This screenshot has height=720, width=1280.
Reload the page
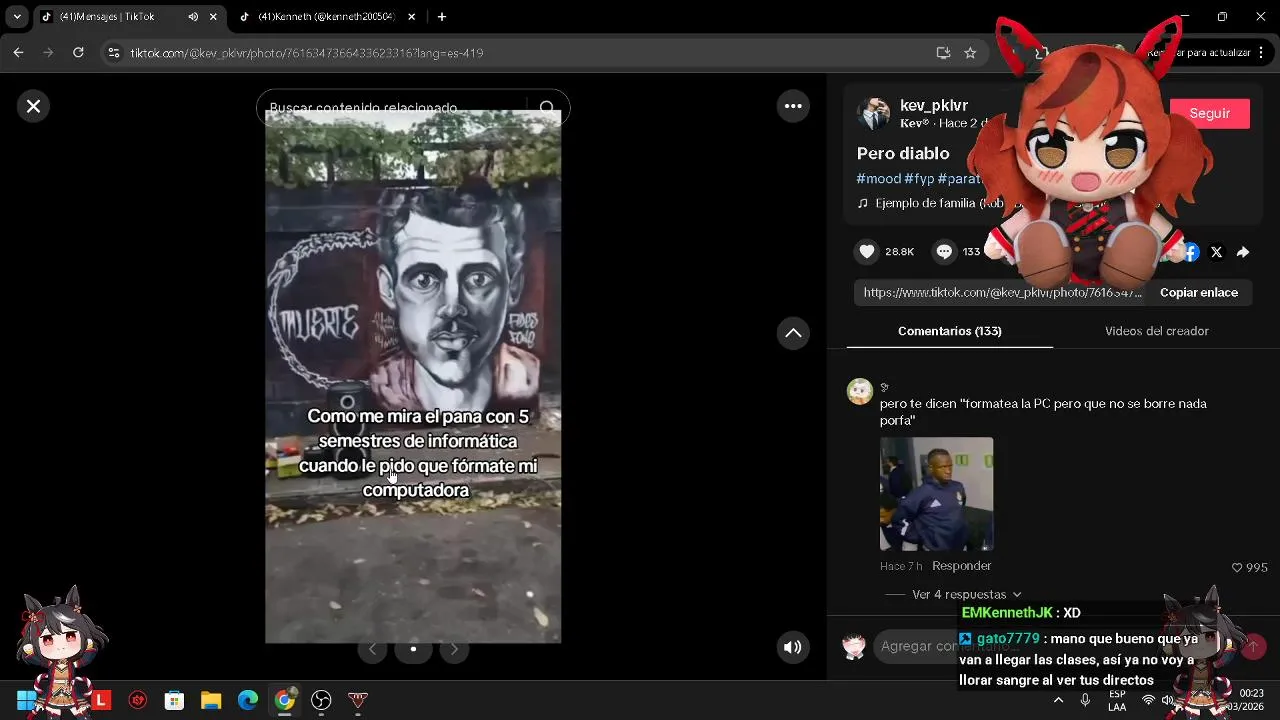pyautogui.click(x=78, y=53)
